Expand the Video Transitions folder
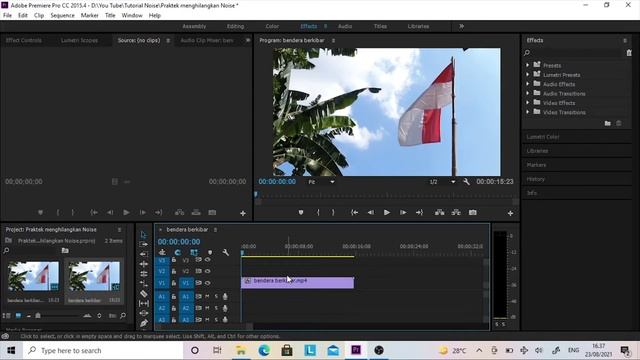 point(527,112)
